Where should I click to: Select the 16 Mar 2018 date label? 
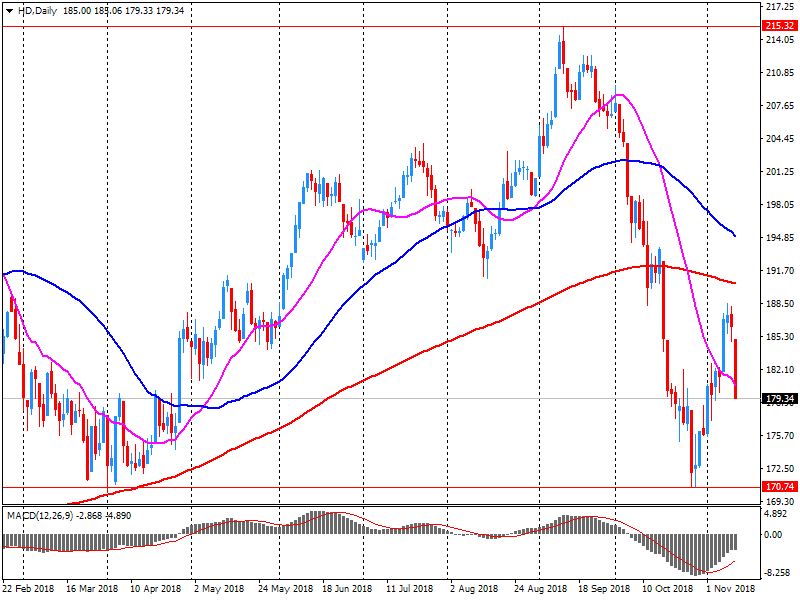[92, 589]
